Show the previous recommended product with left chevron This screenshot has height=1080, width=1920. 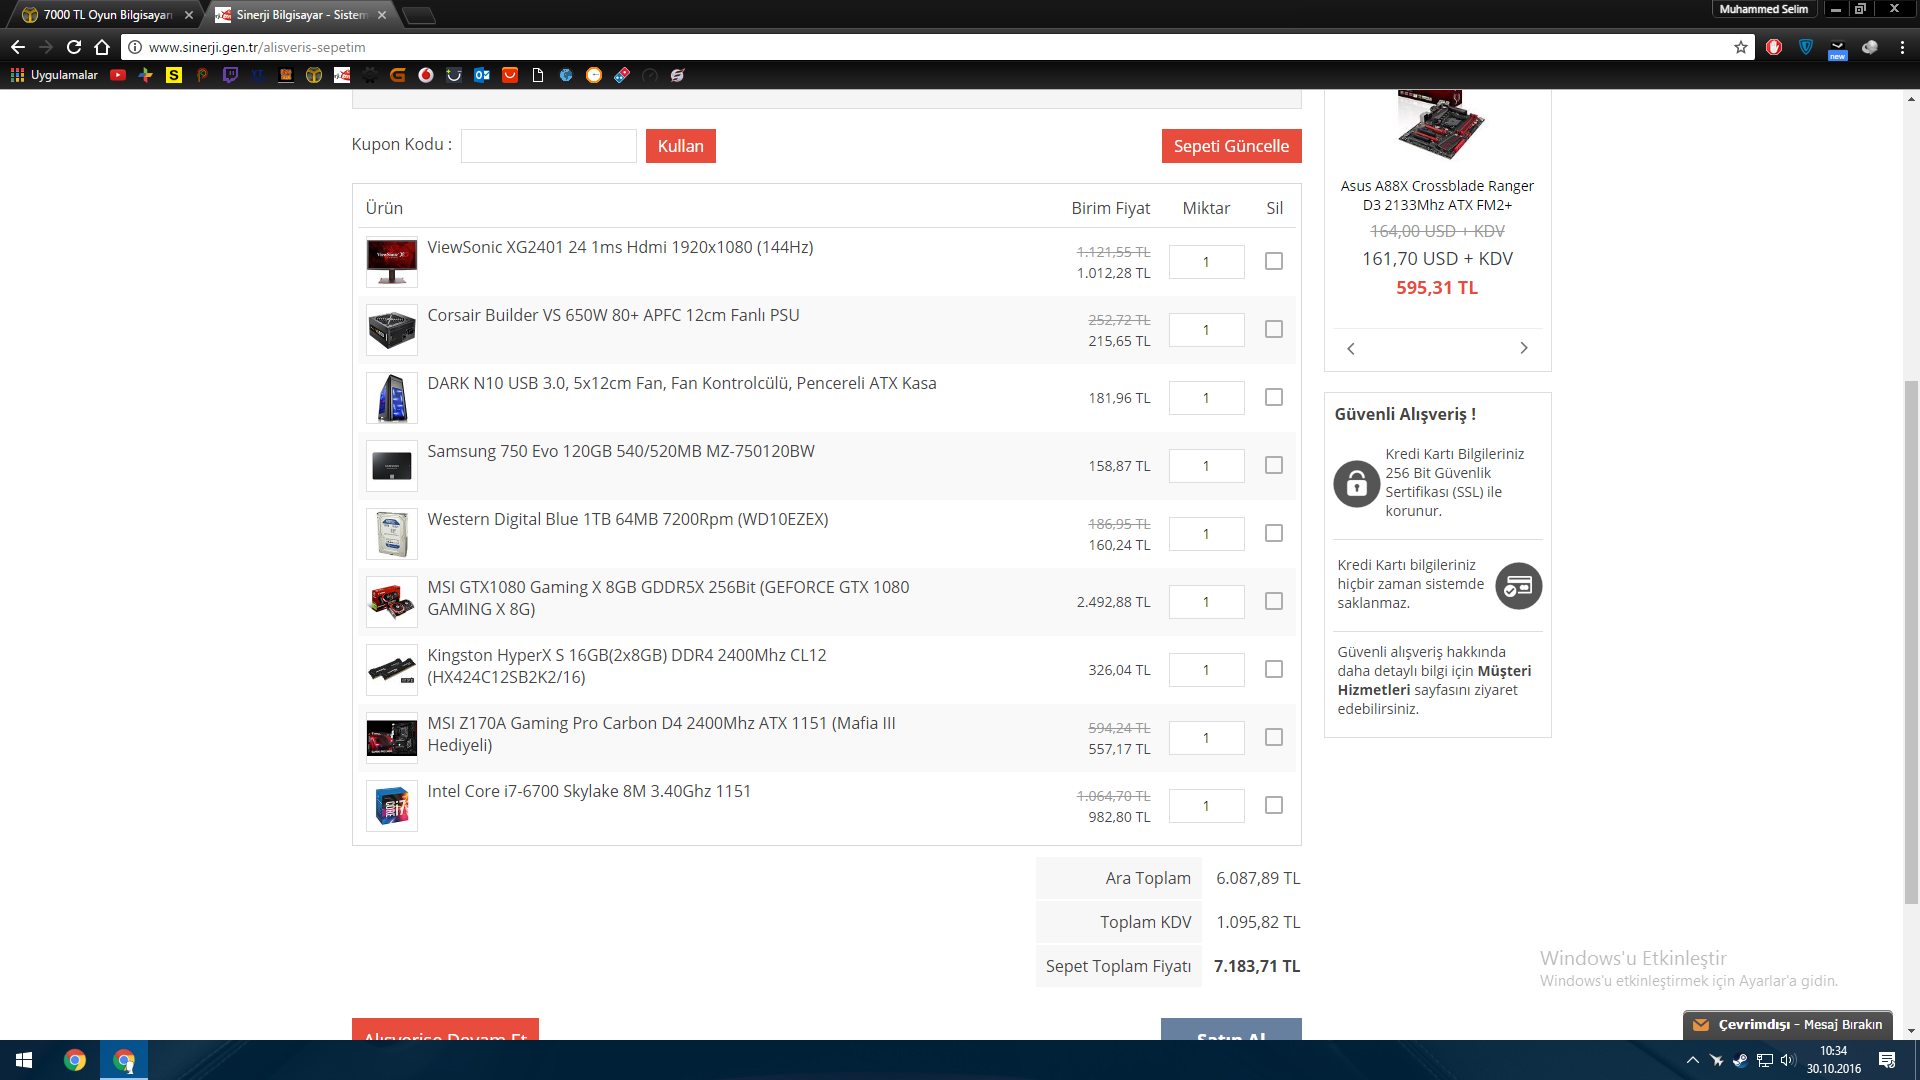1351,348
